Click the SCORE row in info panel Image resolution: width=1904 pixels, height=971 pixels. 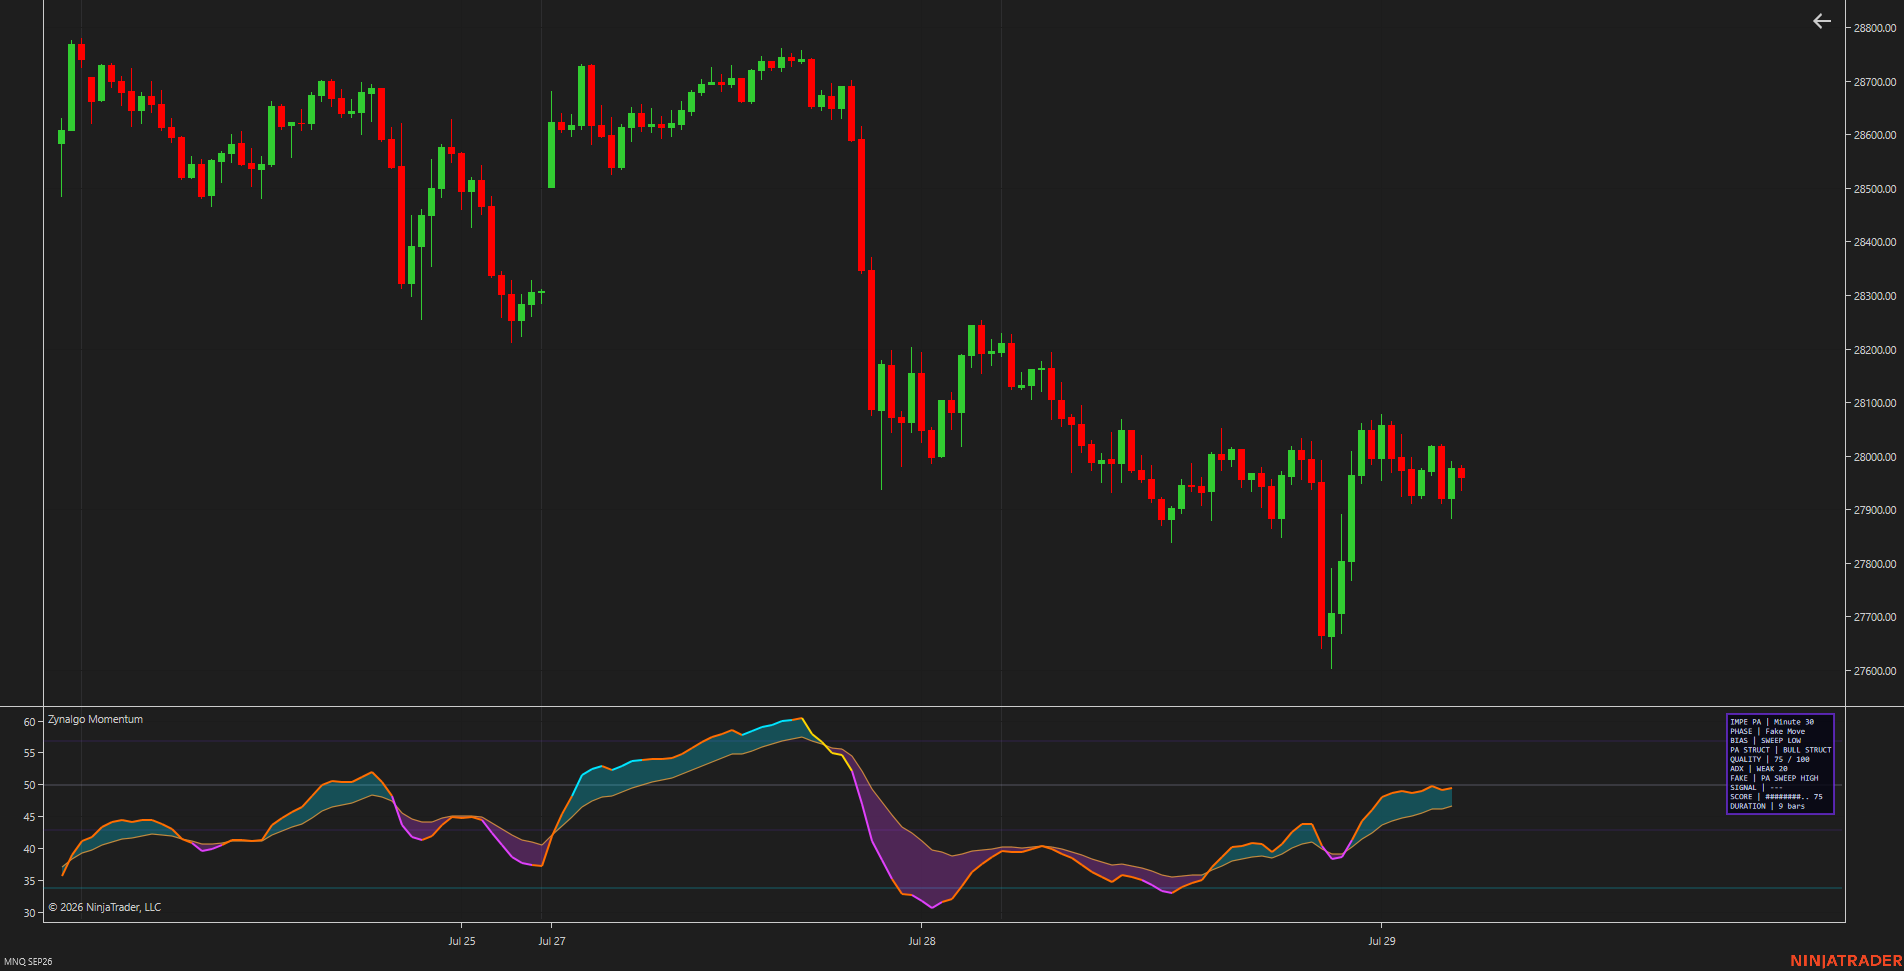pos(1777,797)
